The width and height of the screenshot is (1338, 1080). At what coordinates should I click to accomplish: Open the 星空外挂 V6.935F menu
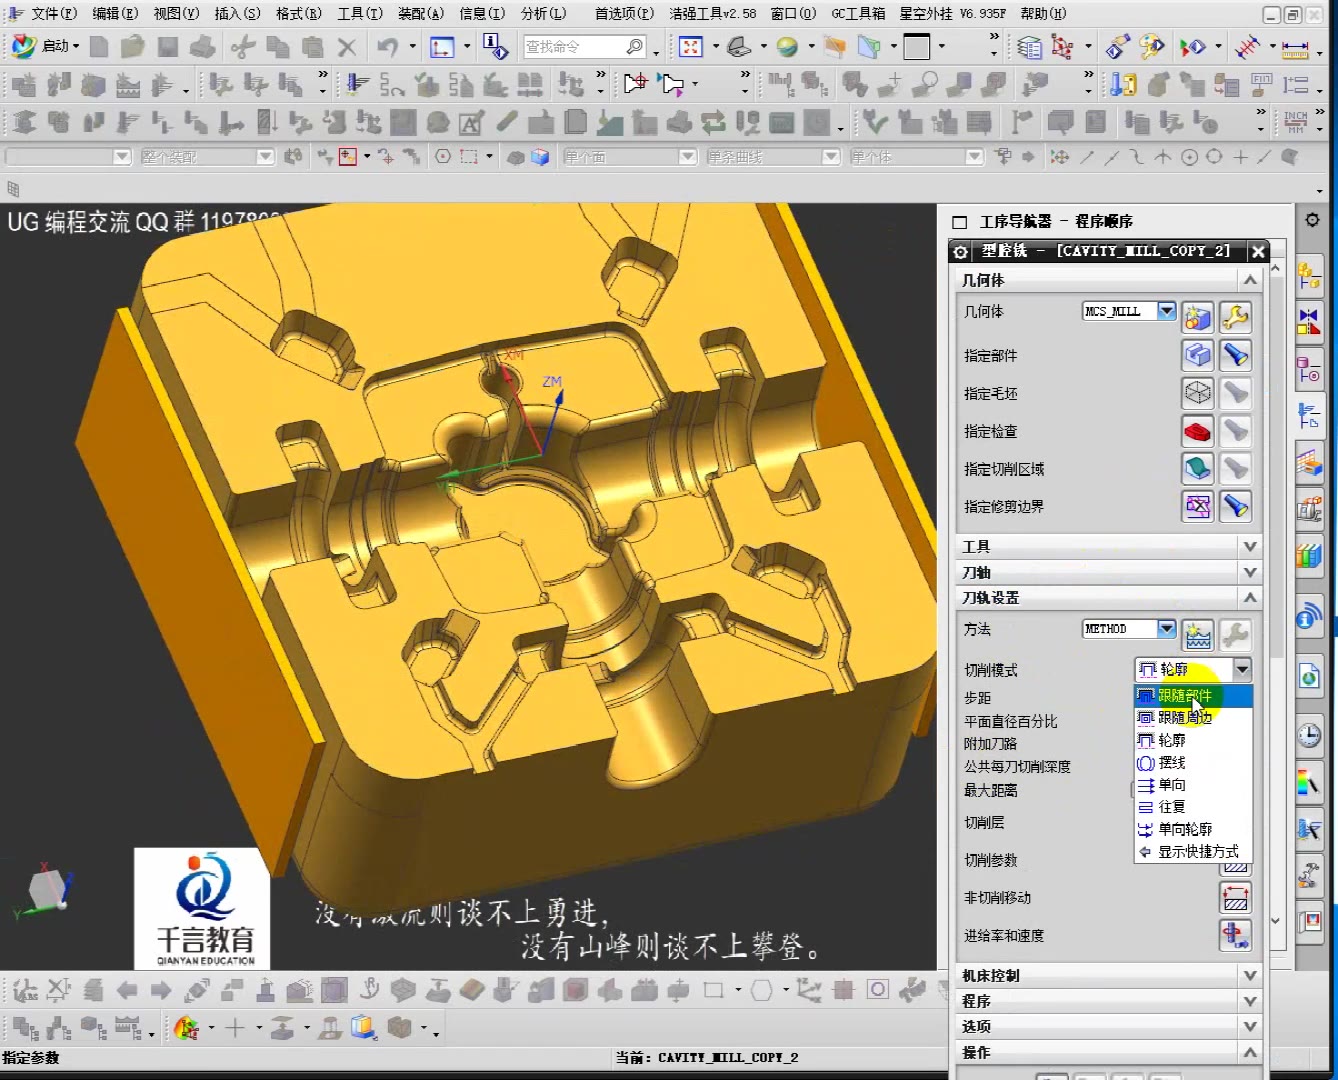click(953, 14)
